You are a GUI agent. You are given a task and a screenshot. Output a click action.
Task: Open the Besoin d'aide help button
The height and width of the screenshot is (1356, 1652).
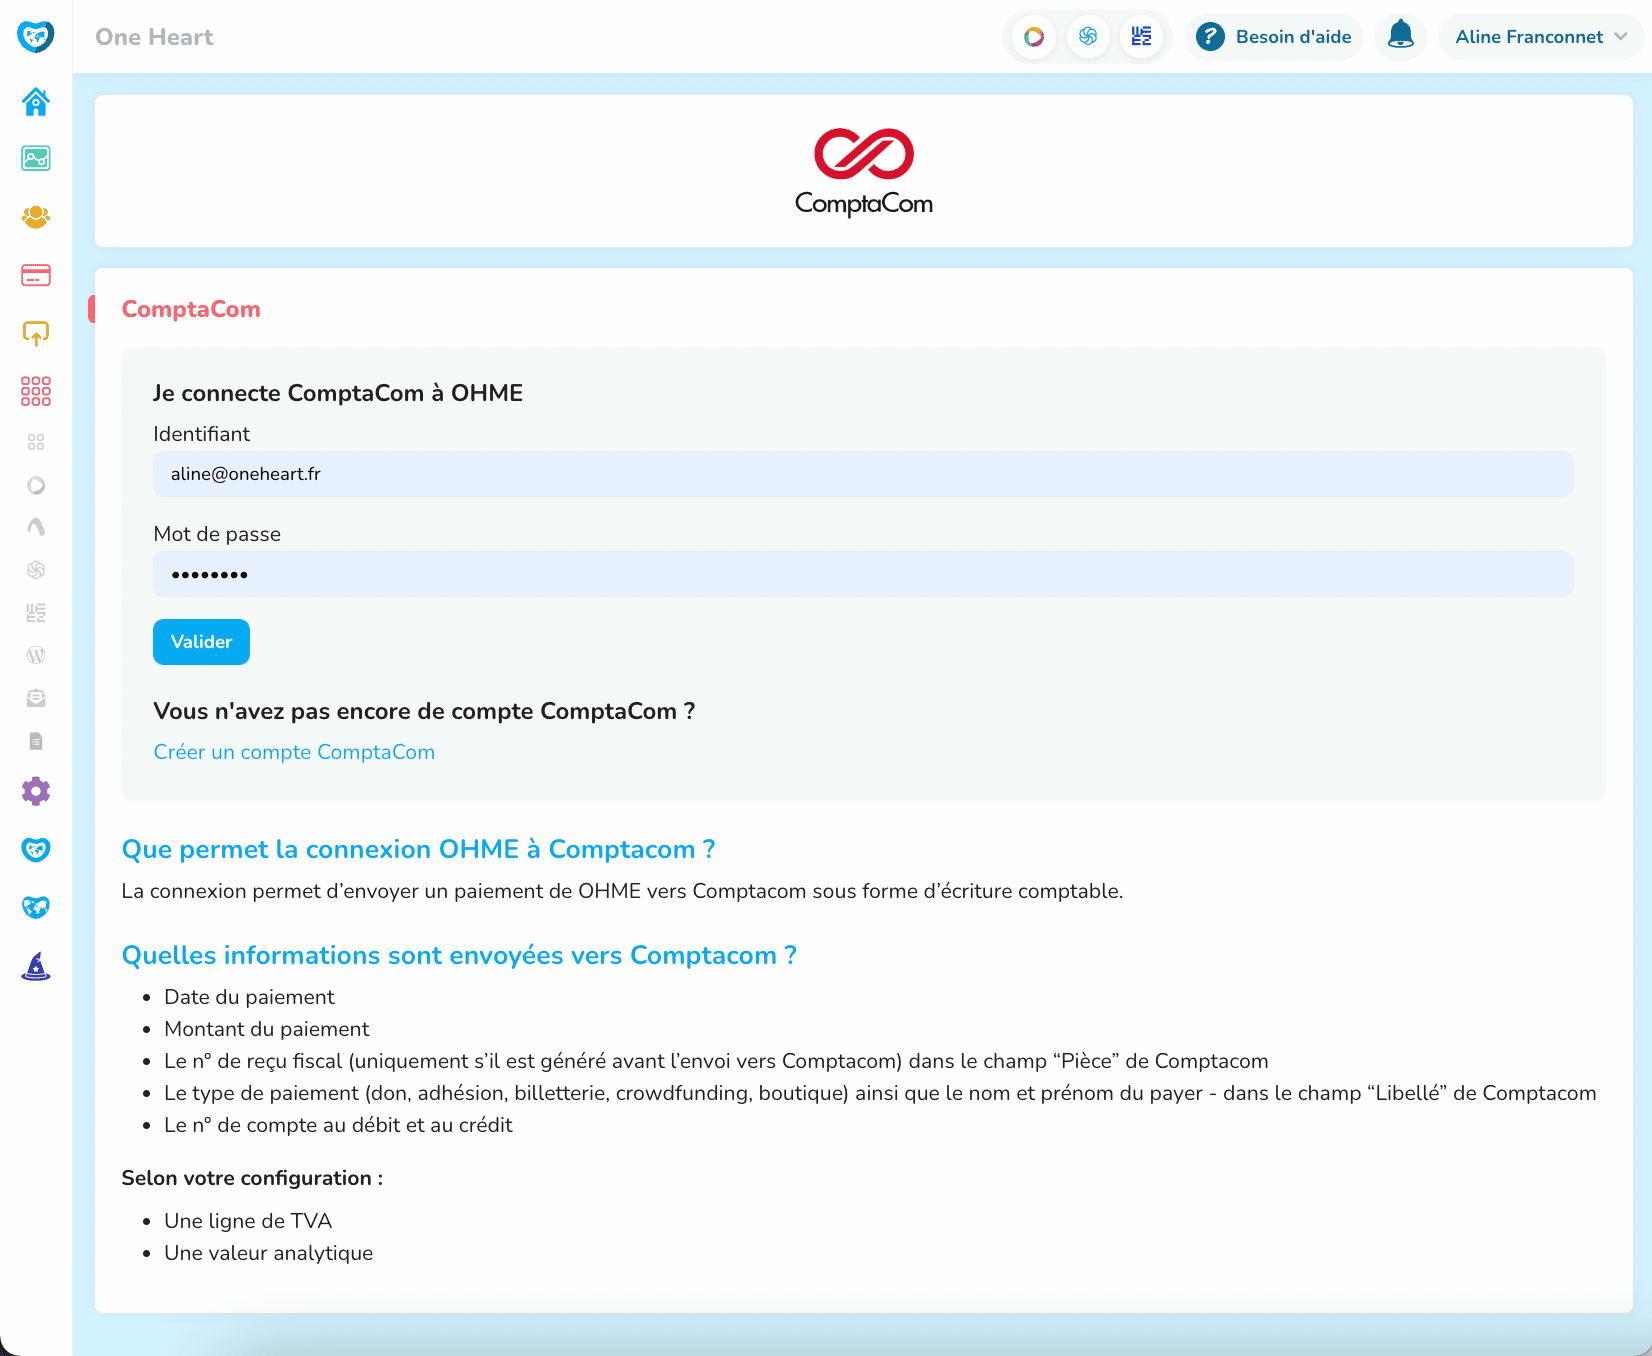[x=1274, y=37]
